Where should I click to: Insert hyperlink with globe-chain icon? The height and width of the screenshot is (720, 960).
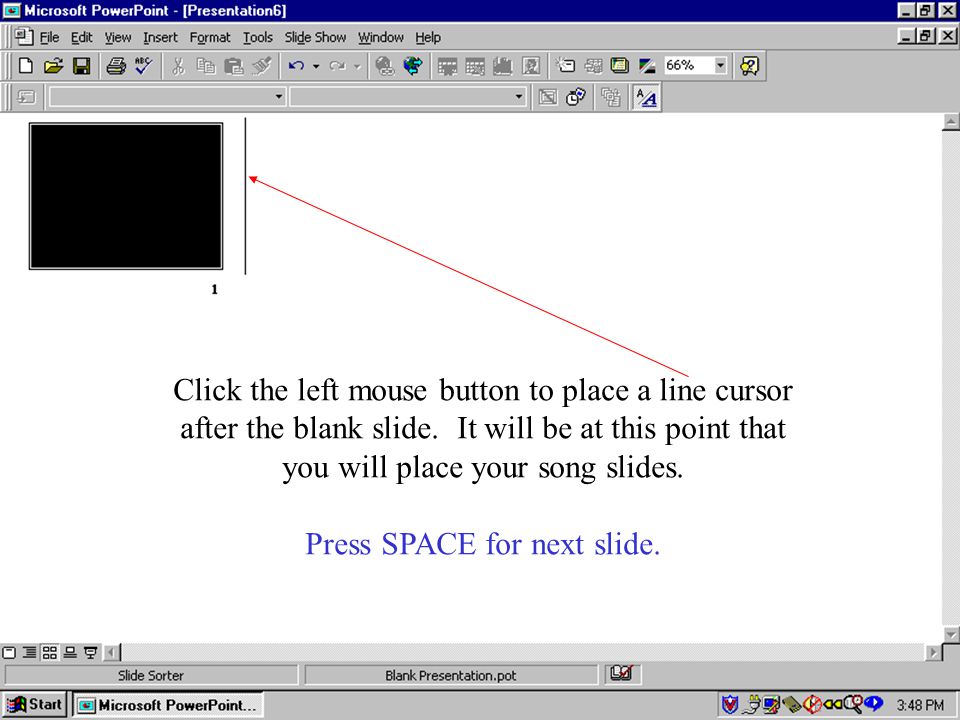384,66
